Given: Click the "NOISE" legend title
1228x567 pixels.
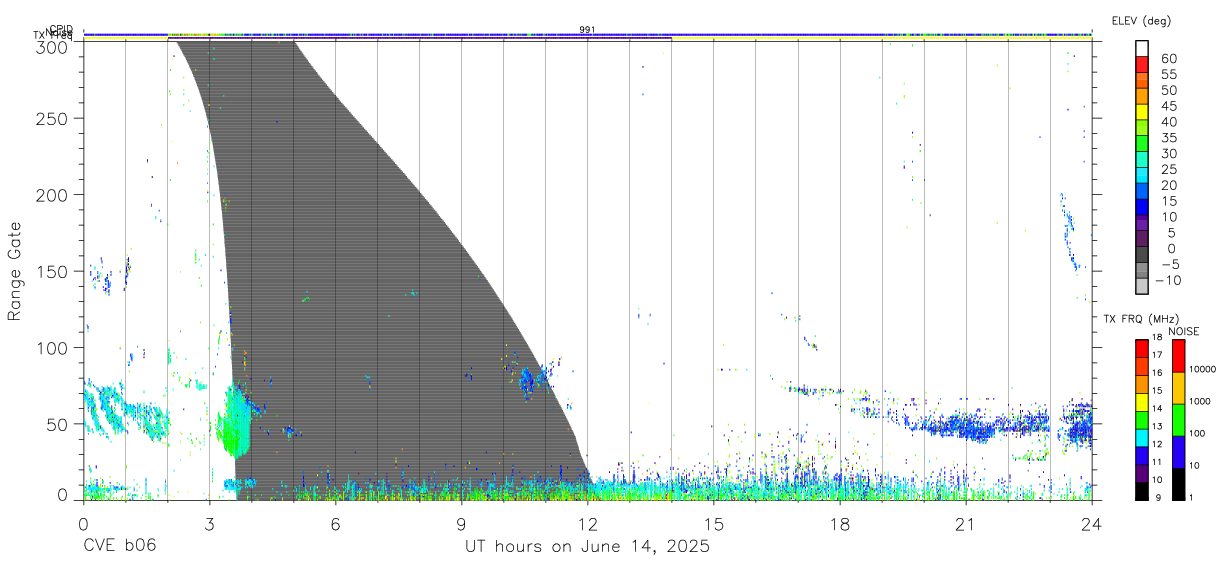Looking at the screenshot, I should 1183,331.
